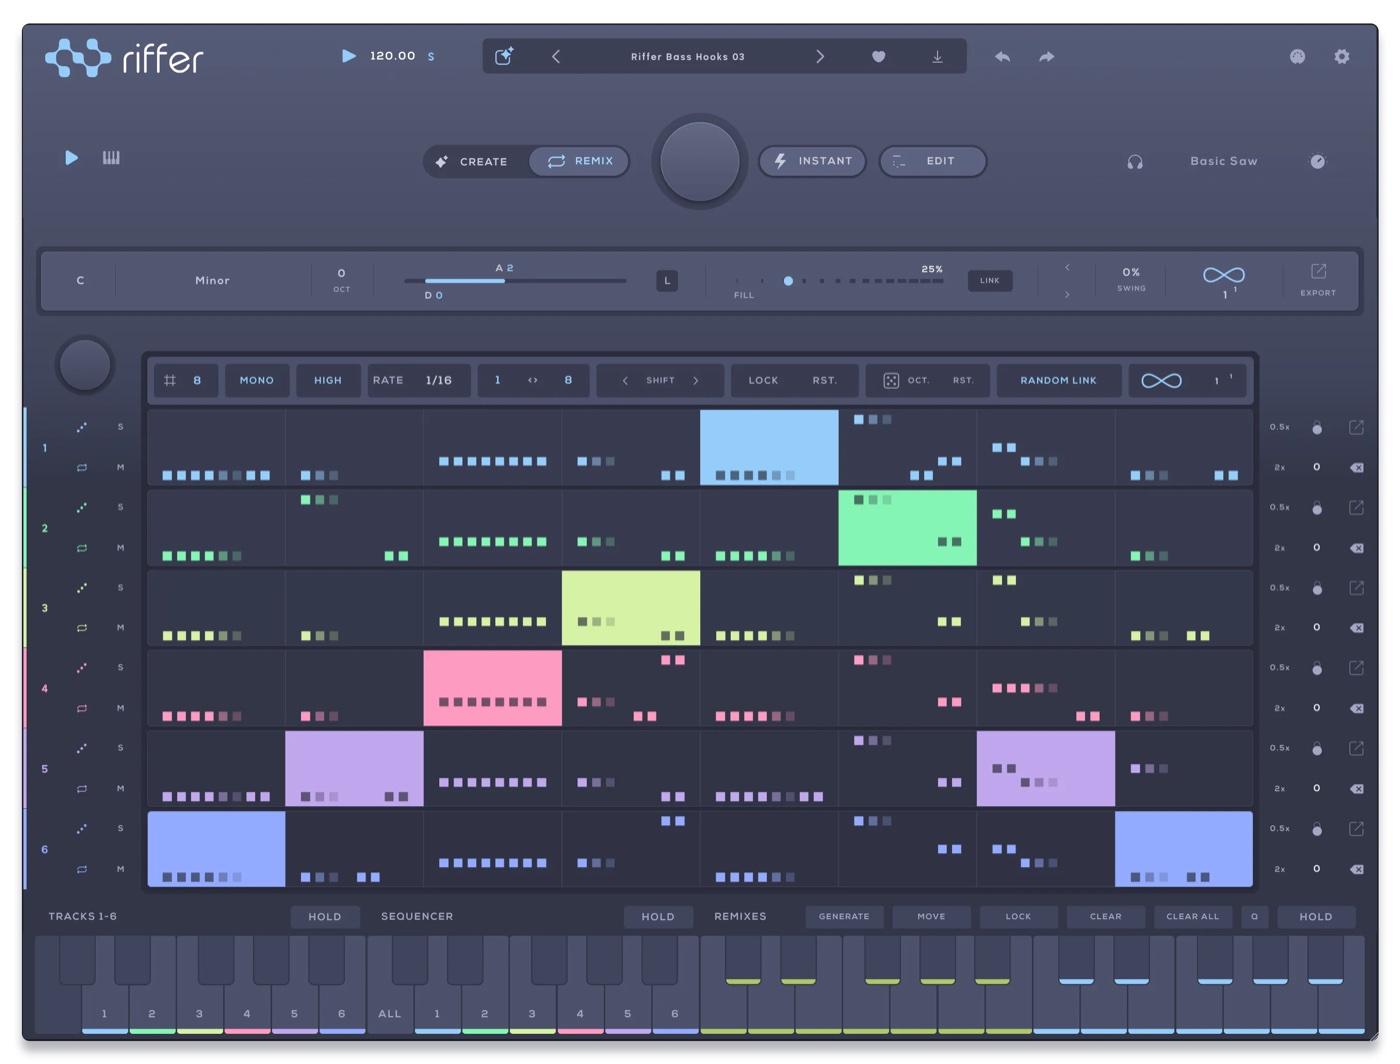The height and width of the screenshot is (1064, 1400).
Task: Open the color theme palette icon
Action: click(x=1297, y=57)
